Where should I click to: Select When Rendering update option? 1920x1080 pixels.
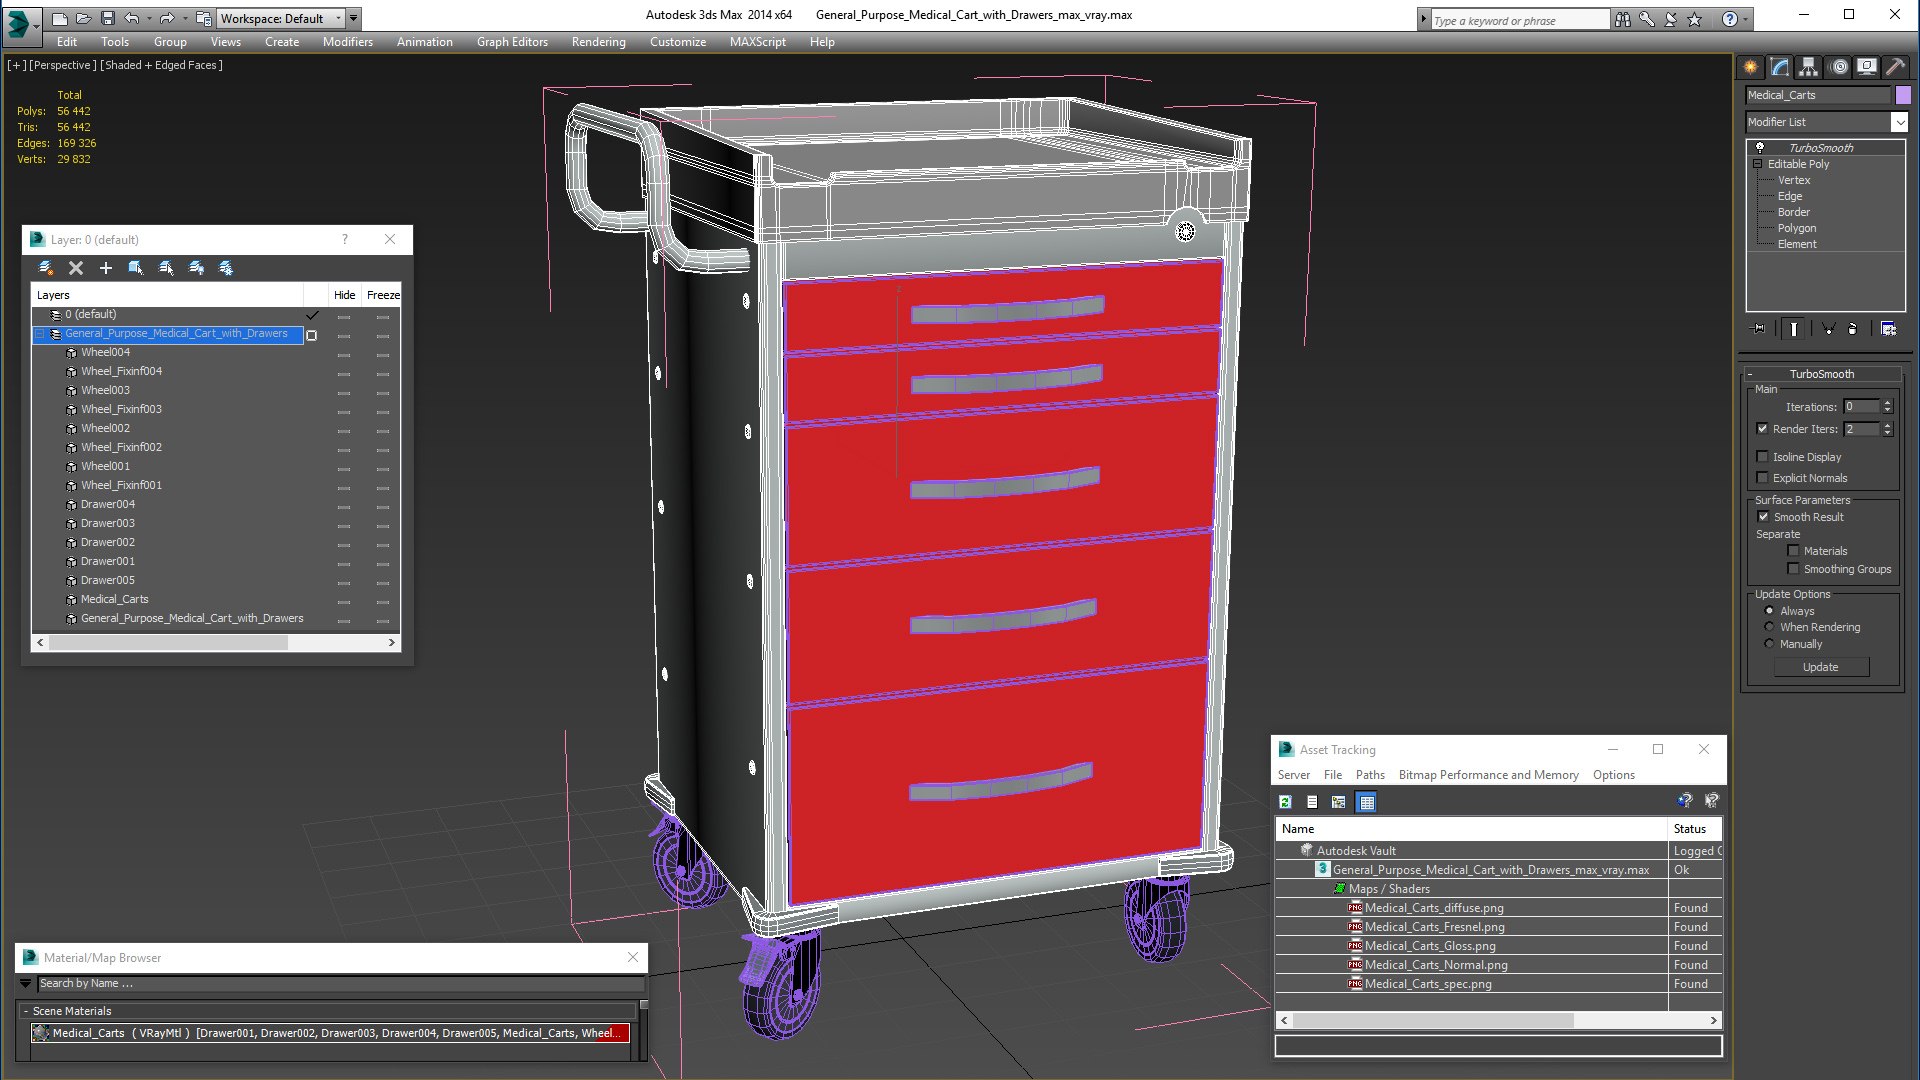1770,627
